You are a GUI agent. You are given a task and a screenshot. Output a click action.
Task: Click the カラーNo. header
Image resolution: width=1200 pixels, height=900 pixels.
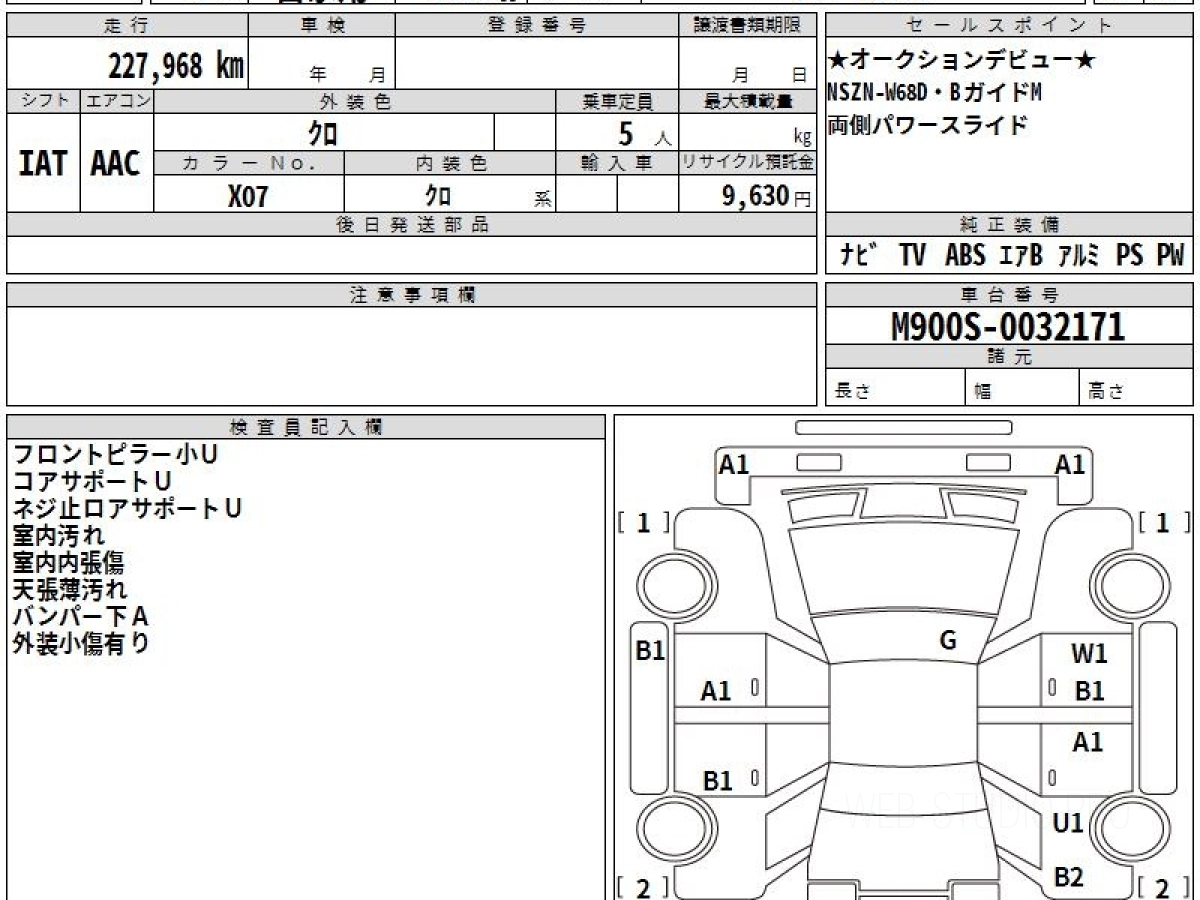(249, 163)
